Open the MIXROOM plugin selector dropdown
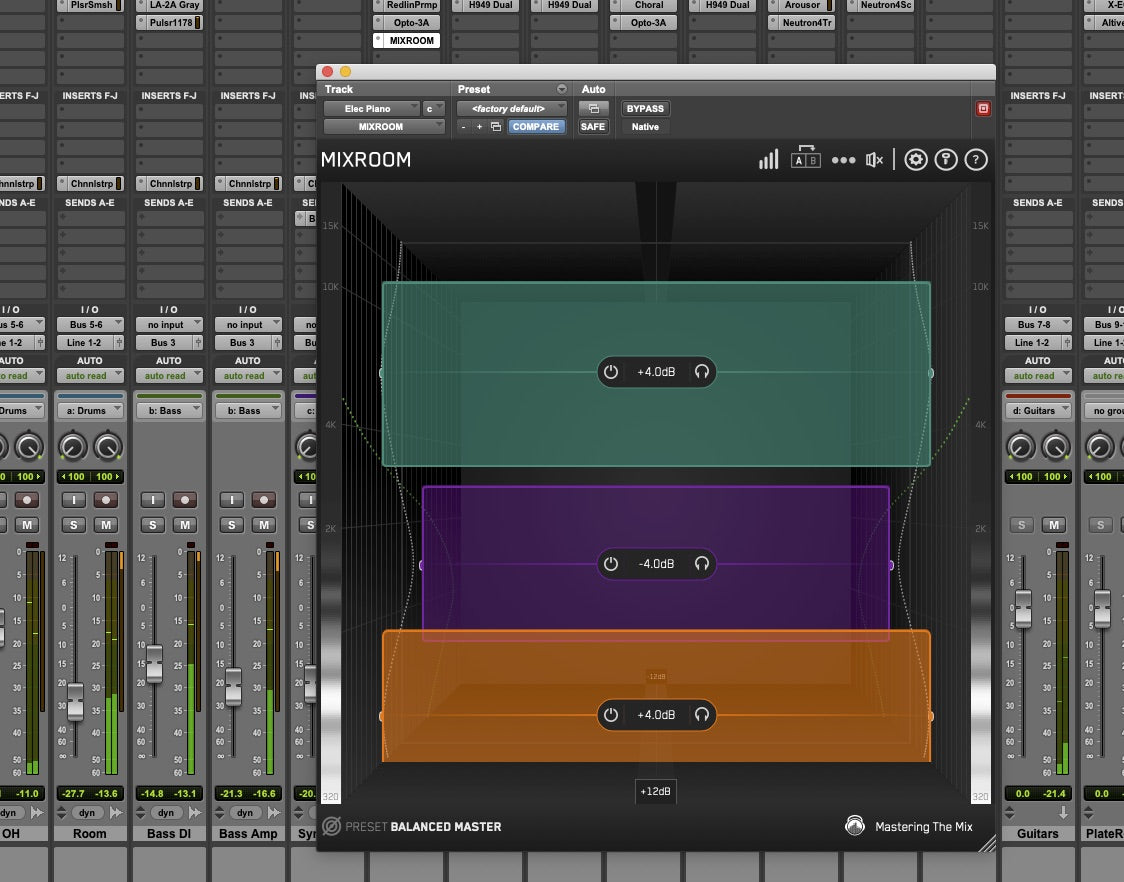 click(384, 126)
